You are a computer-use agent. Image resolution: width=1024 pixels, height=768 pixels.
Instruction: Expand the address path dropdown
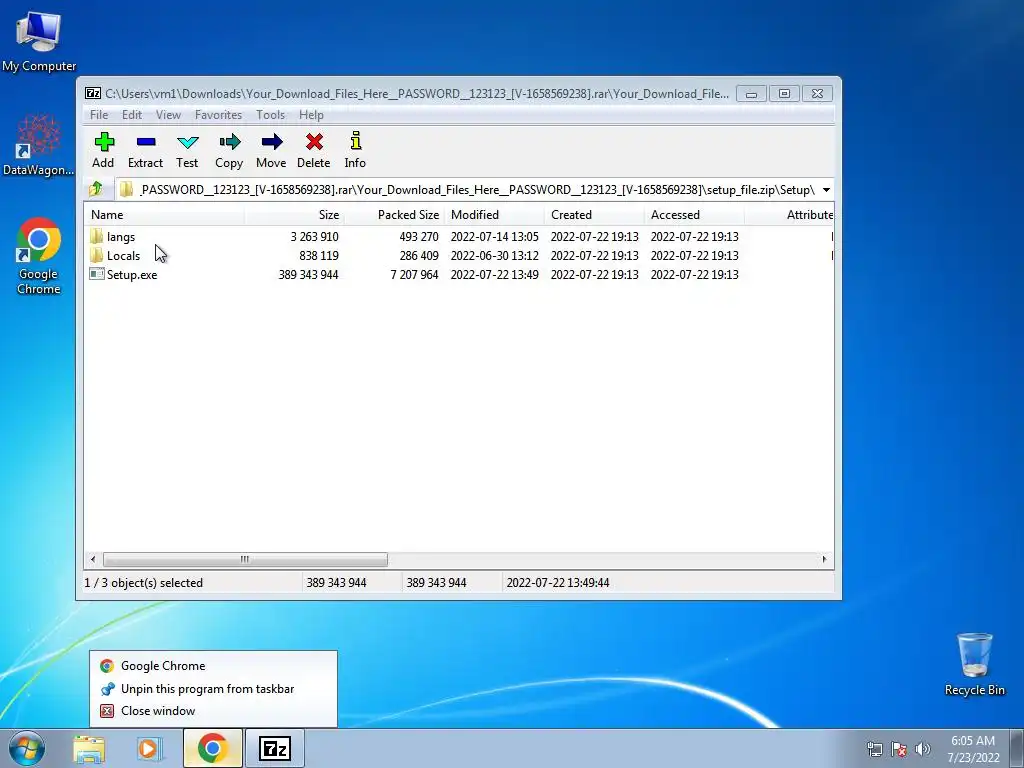(x=826, y=190)
